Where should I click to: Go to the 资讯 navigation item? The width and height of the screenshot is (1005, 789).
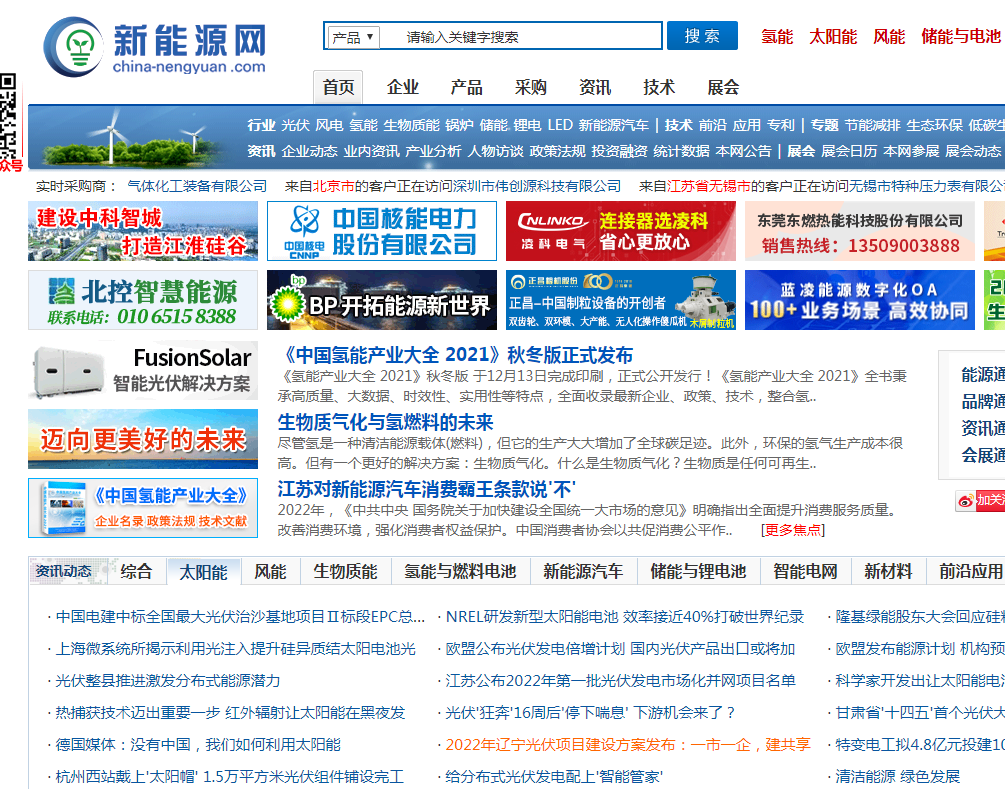595,87
